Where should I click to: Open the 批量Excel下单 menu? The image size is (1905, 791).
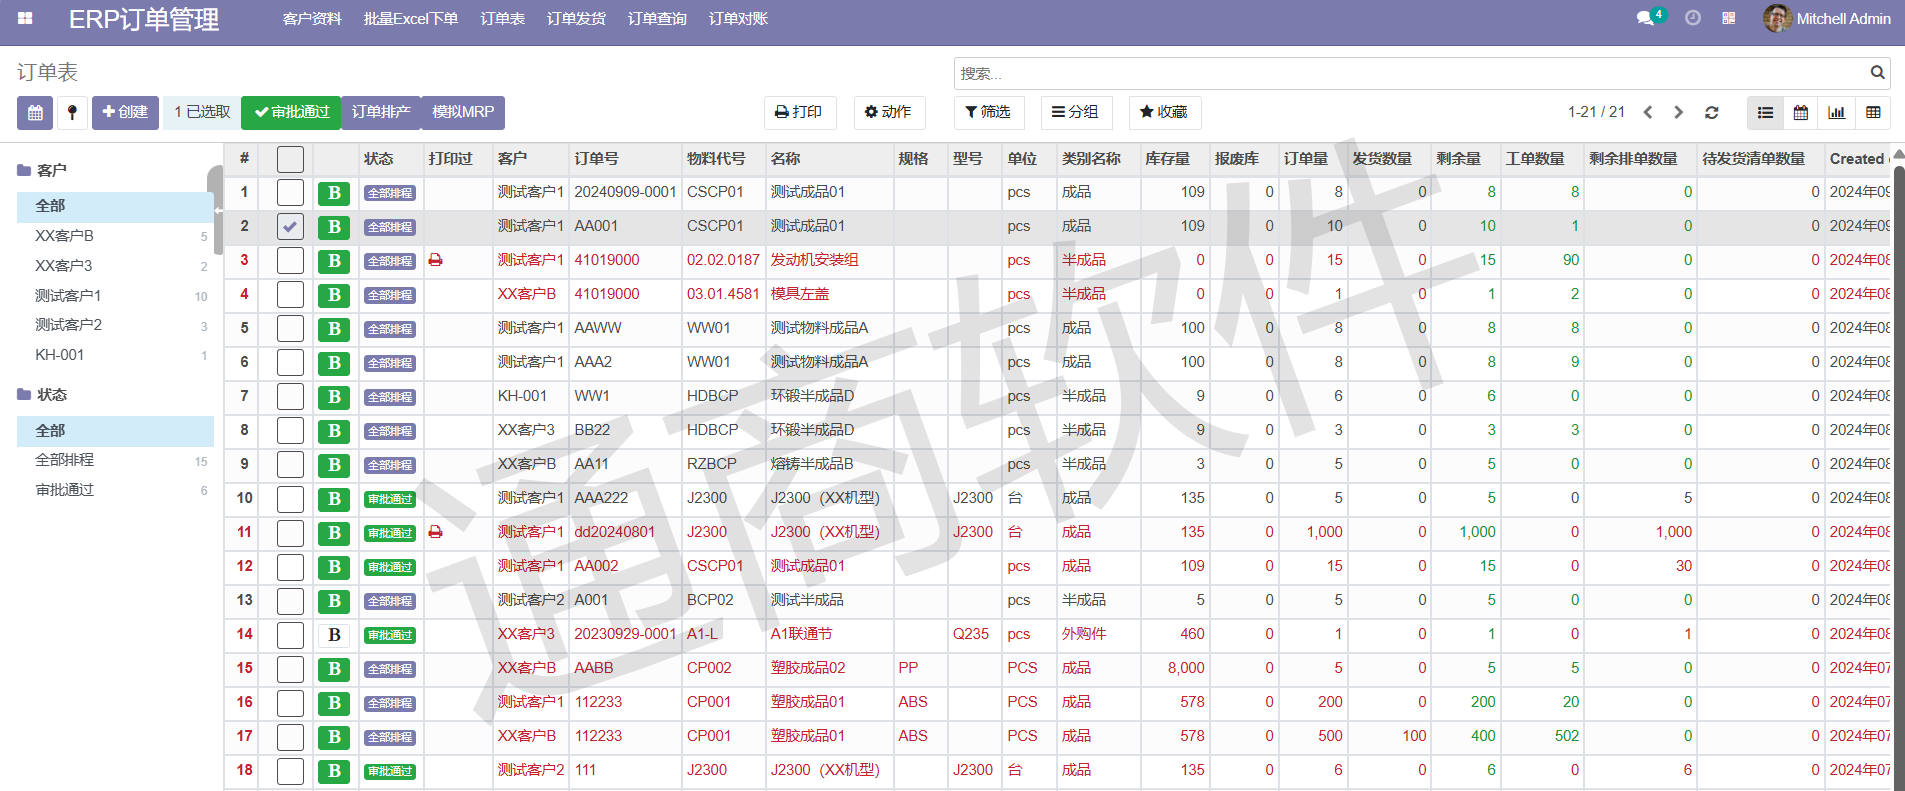410,19
